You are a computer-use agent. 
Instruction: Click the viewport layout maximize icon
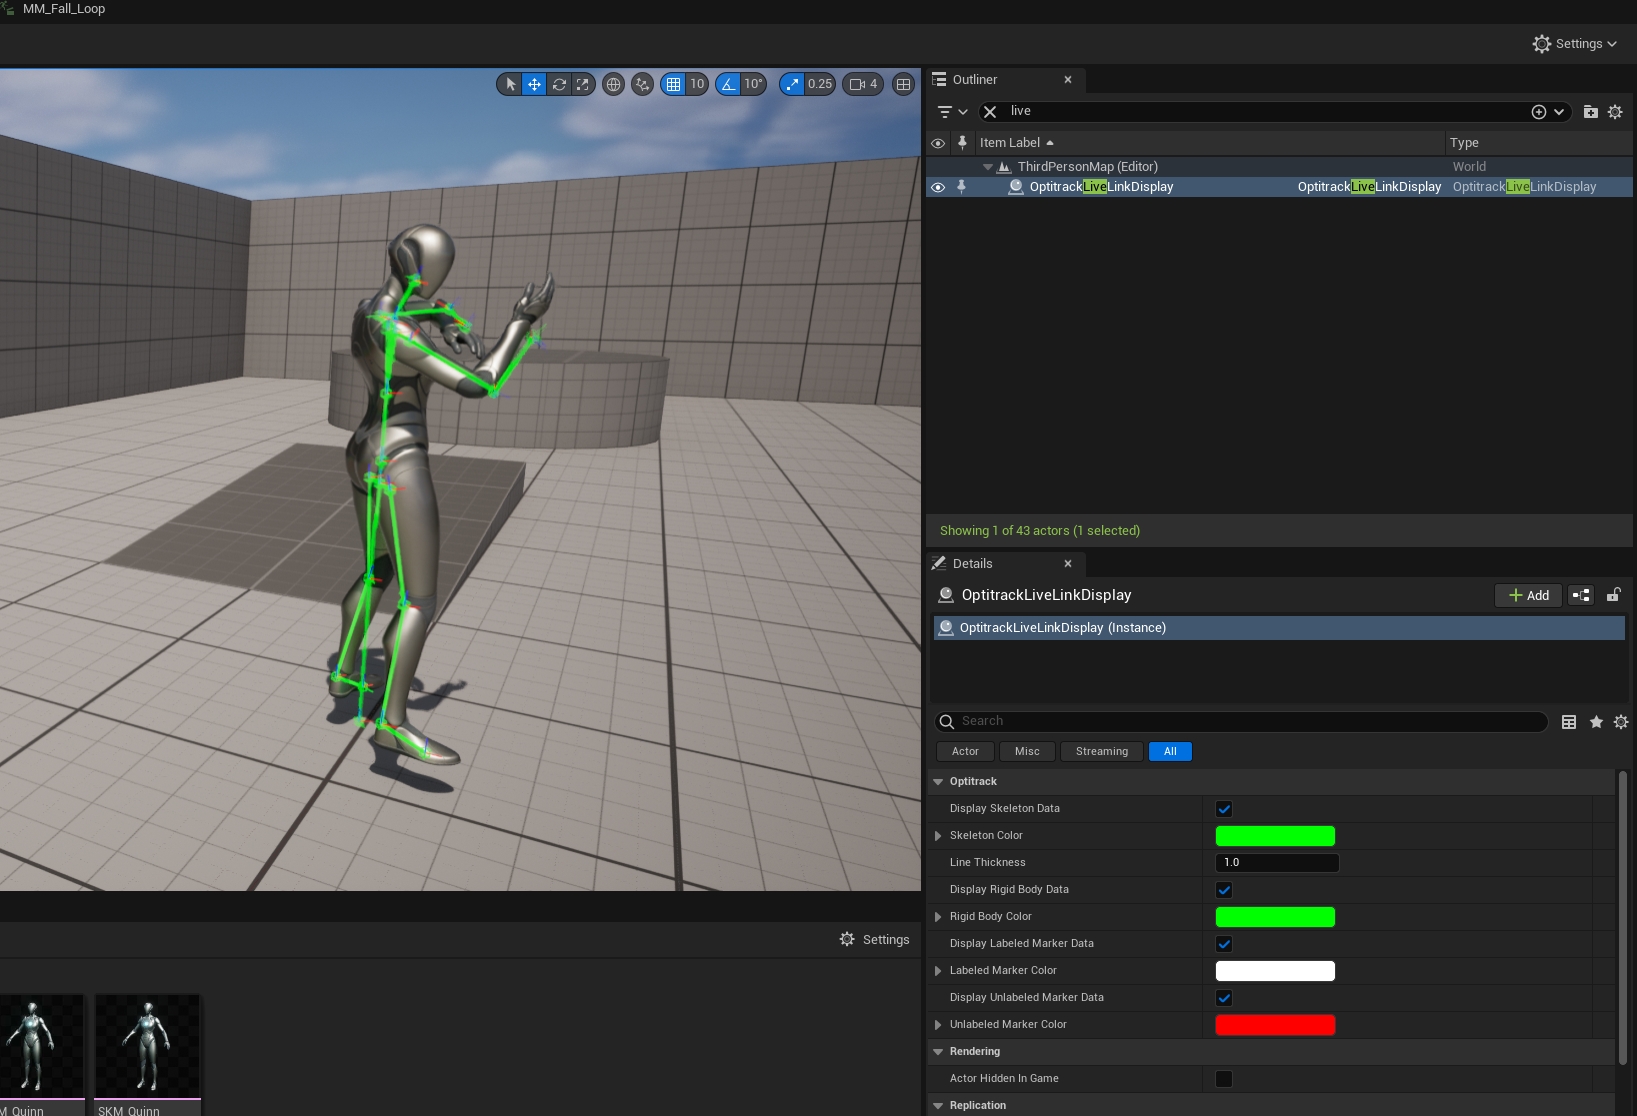click(903, 84)
